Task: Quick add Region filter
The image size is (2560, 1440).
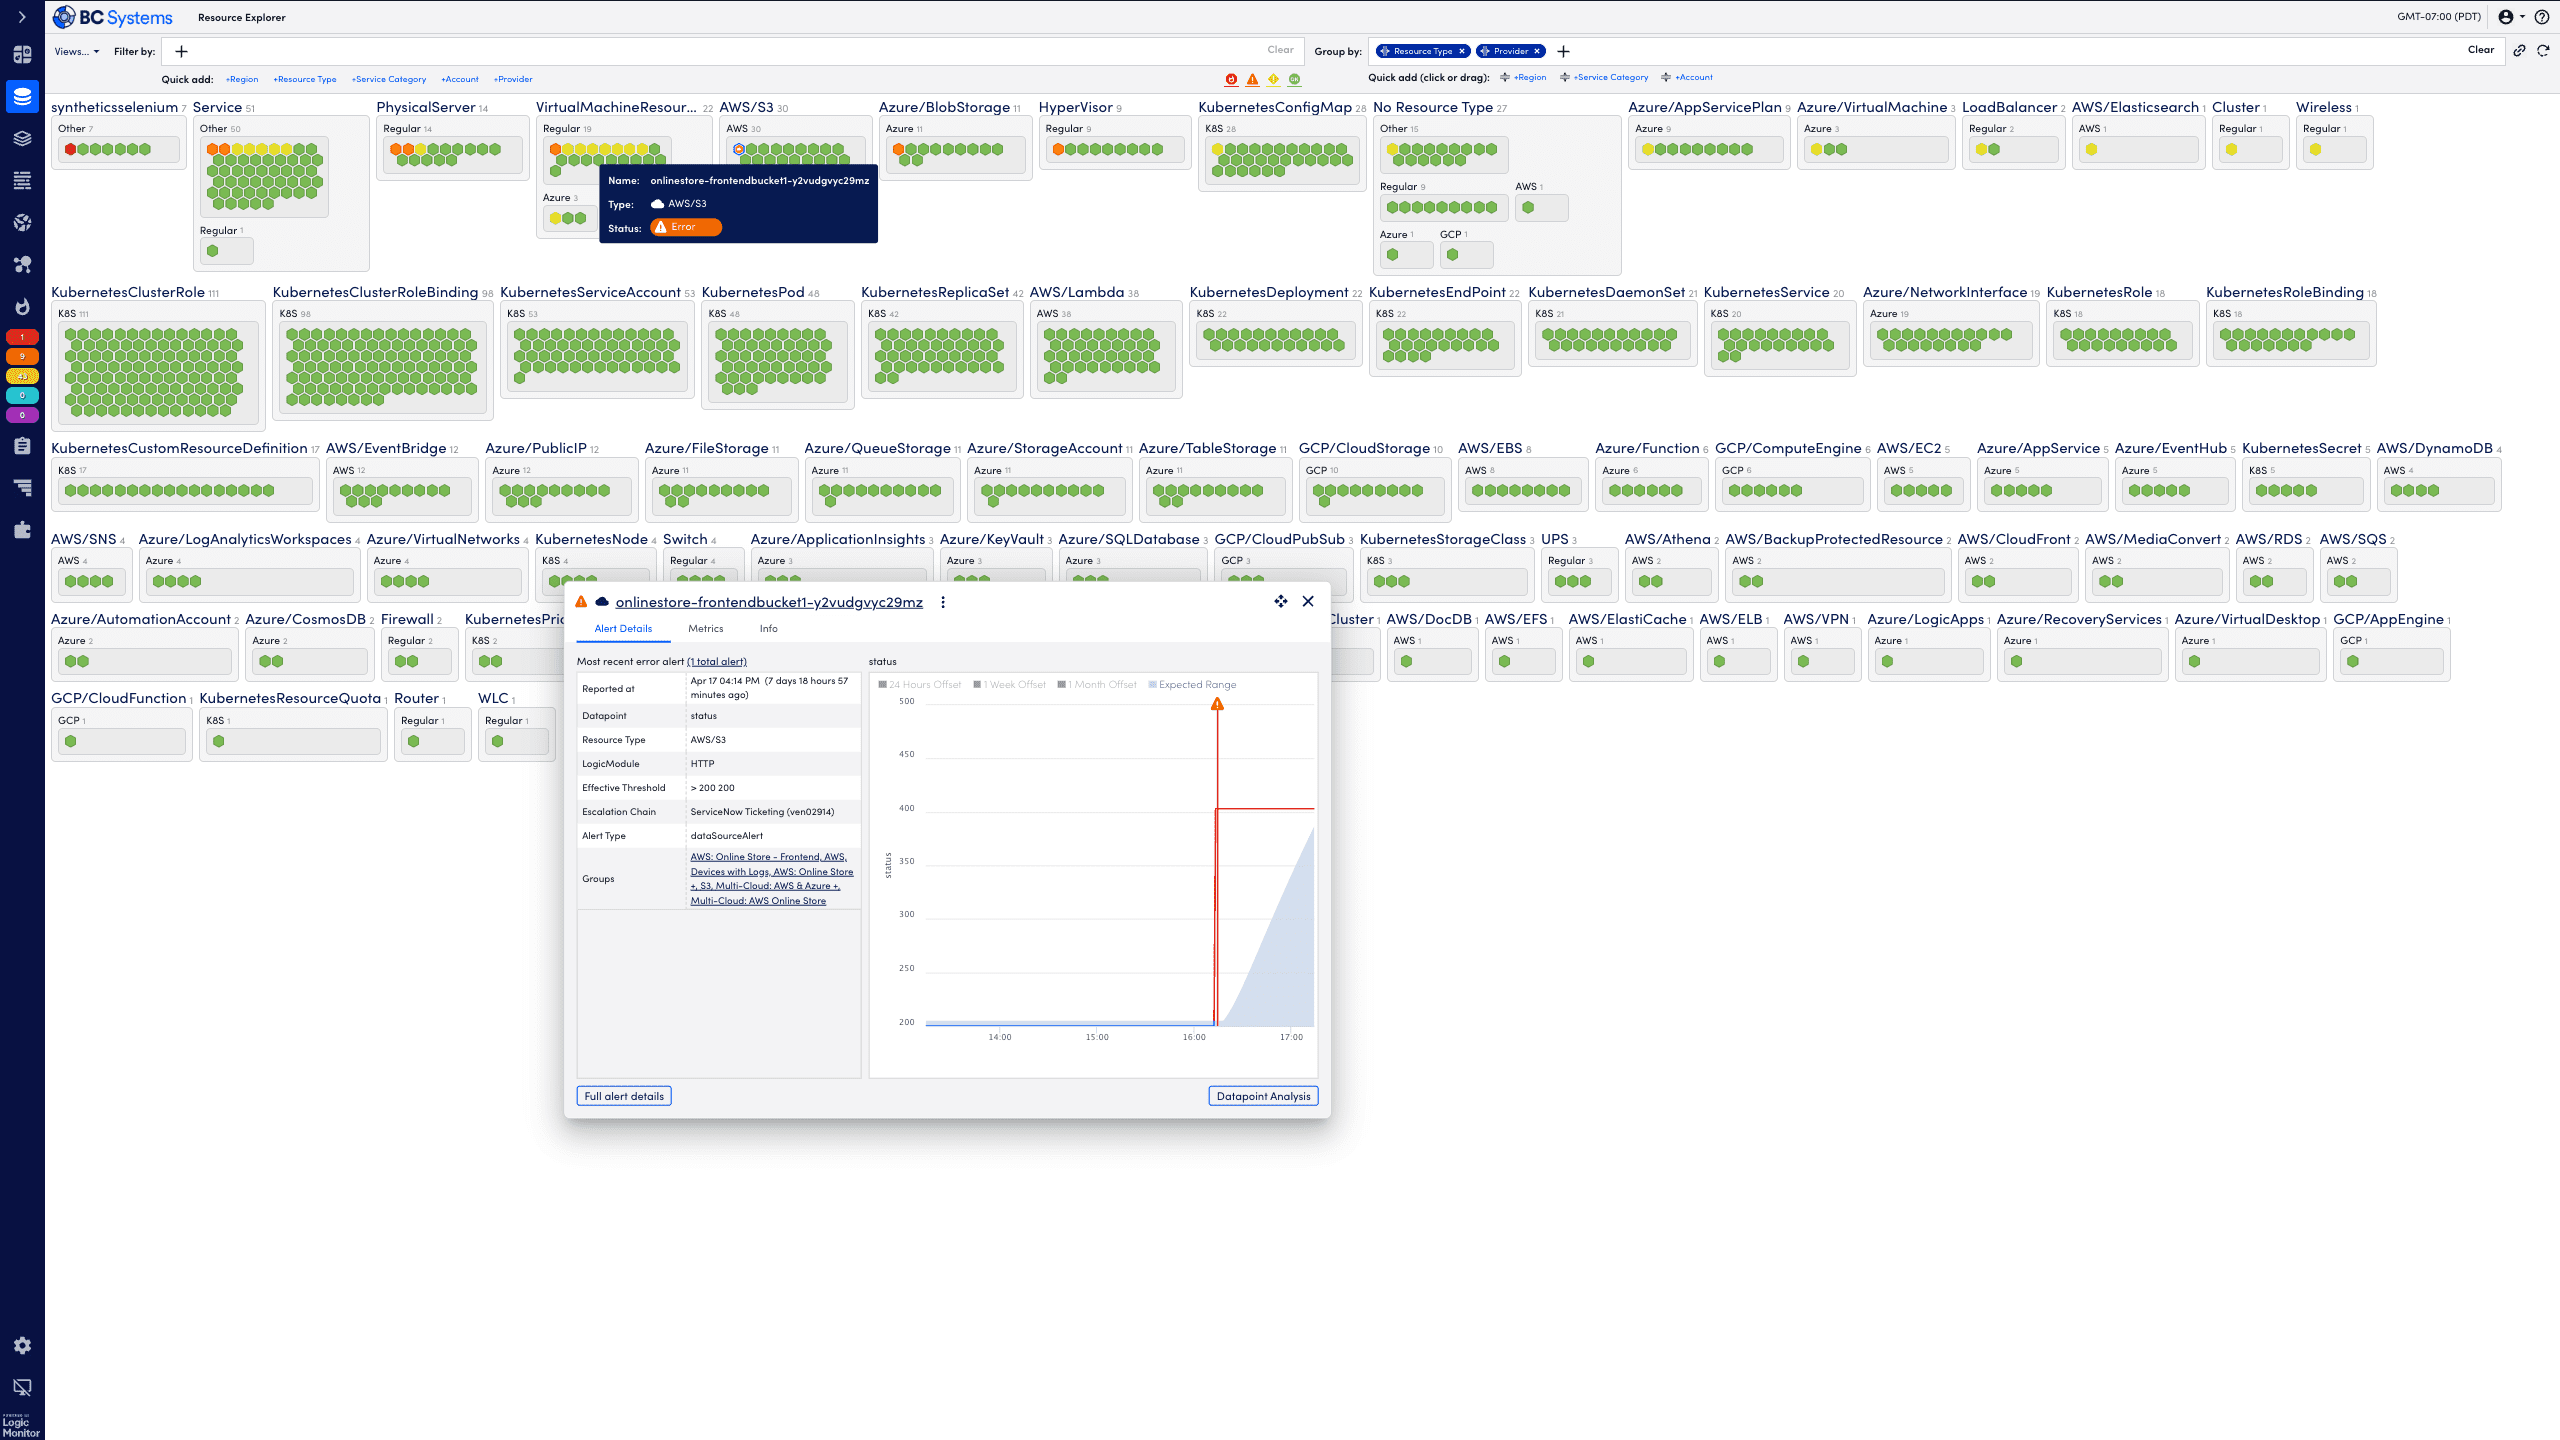Action: 242,79
